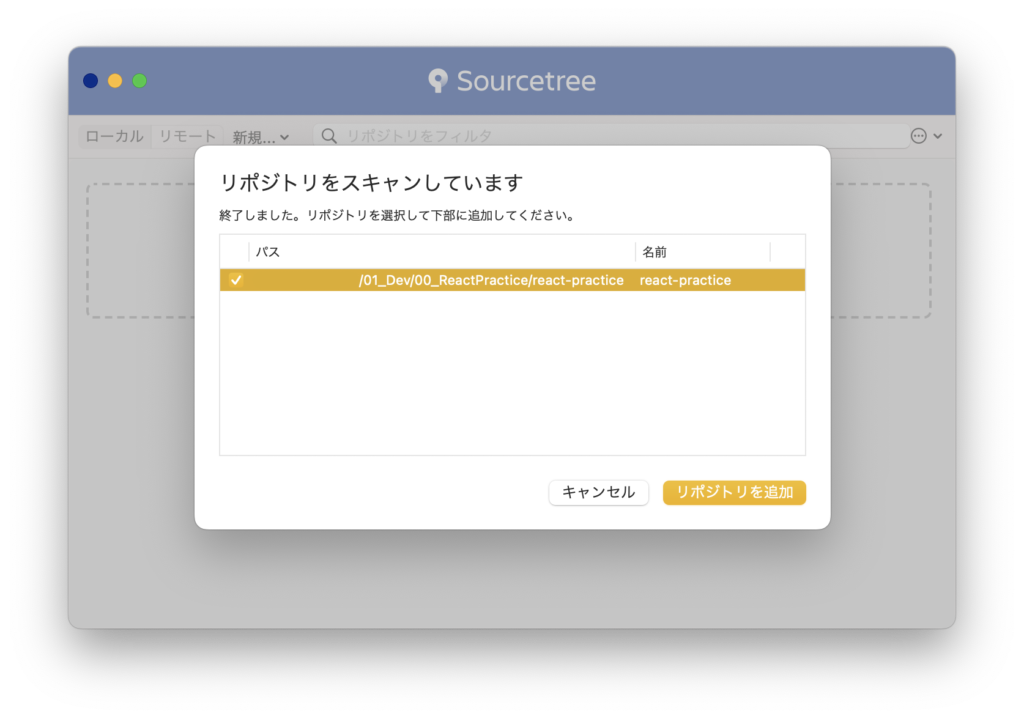Click the green zoom window button
The width and height of the screenshot is (1024, 719).
click(139, 81)
